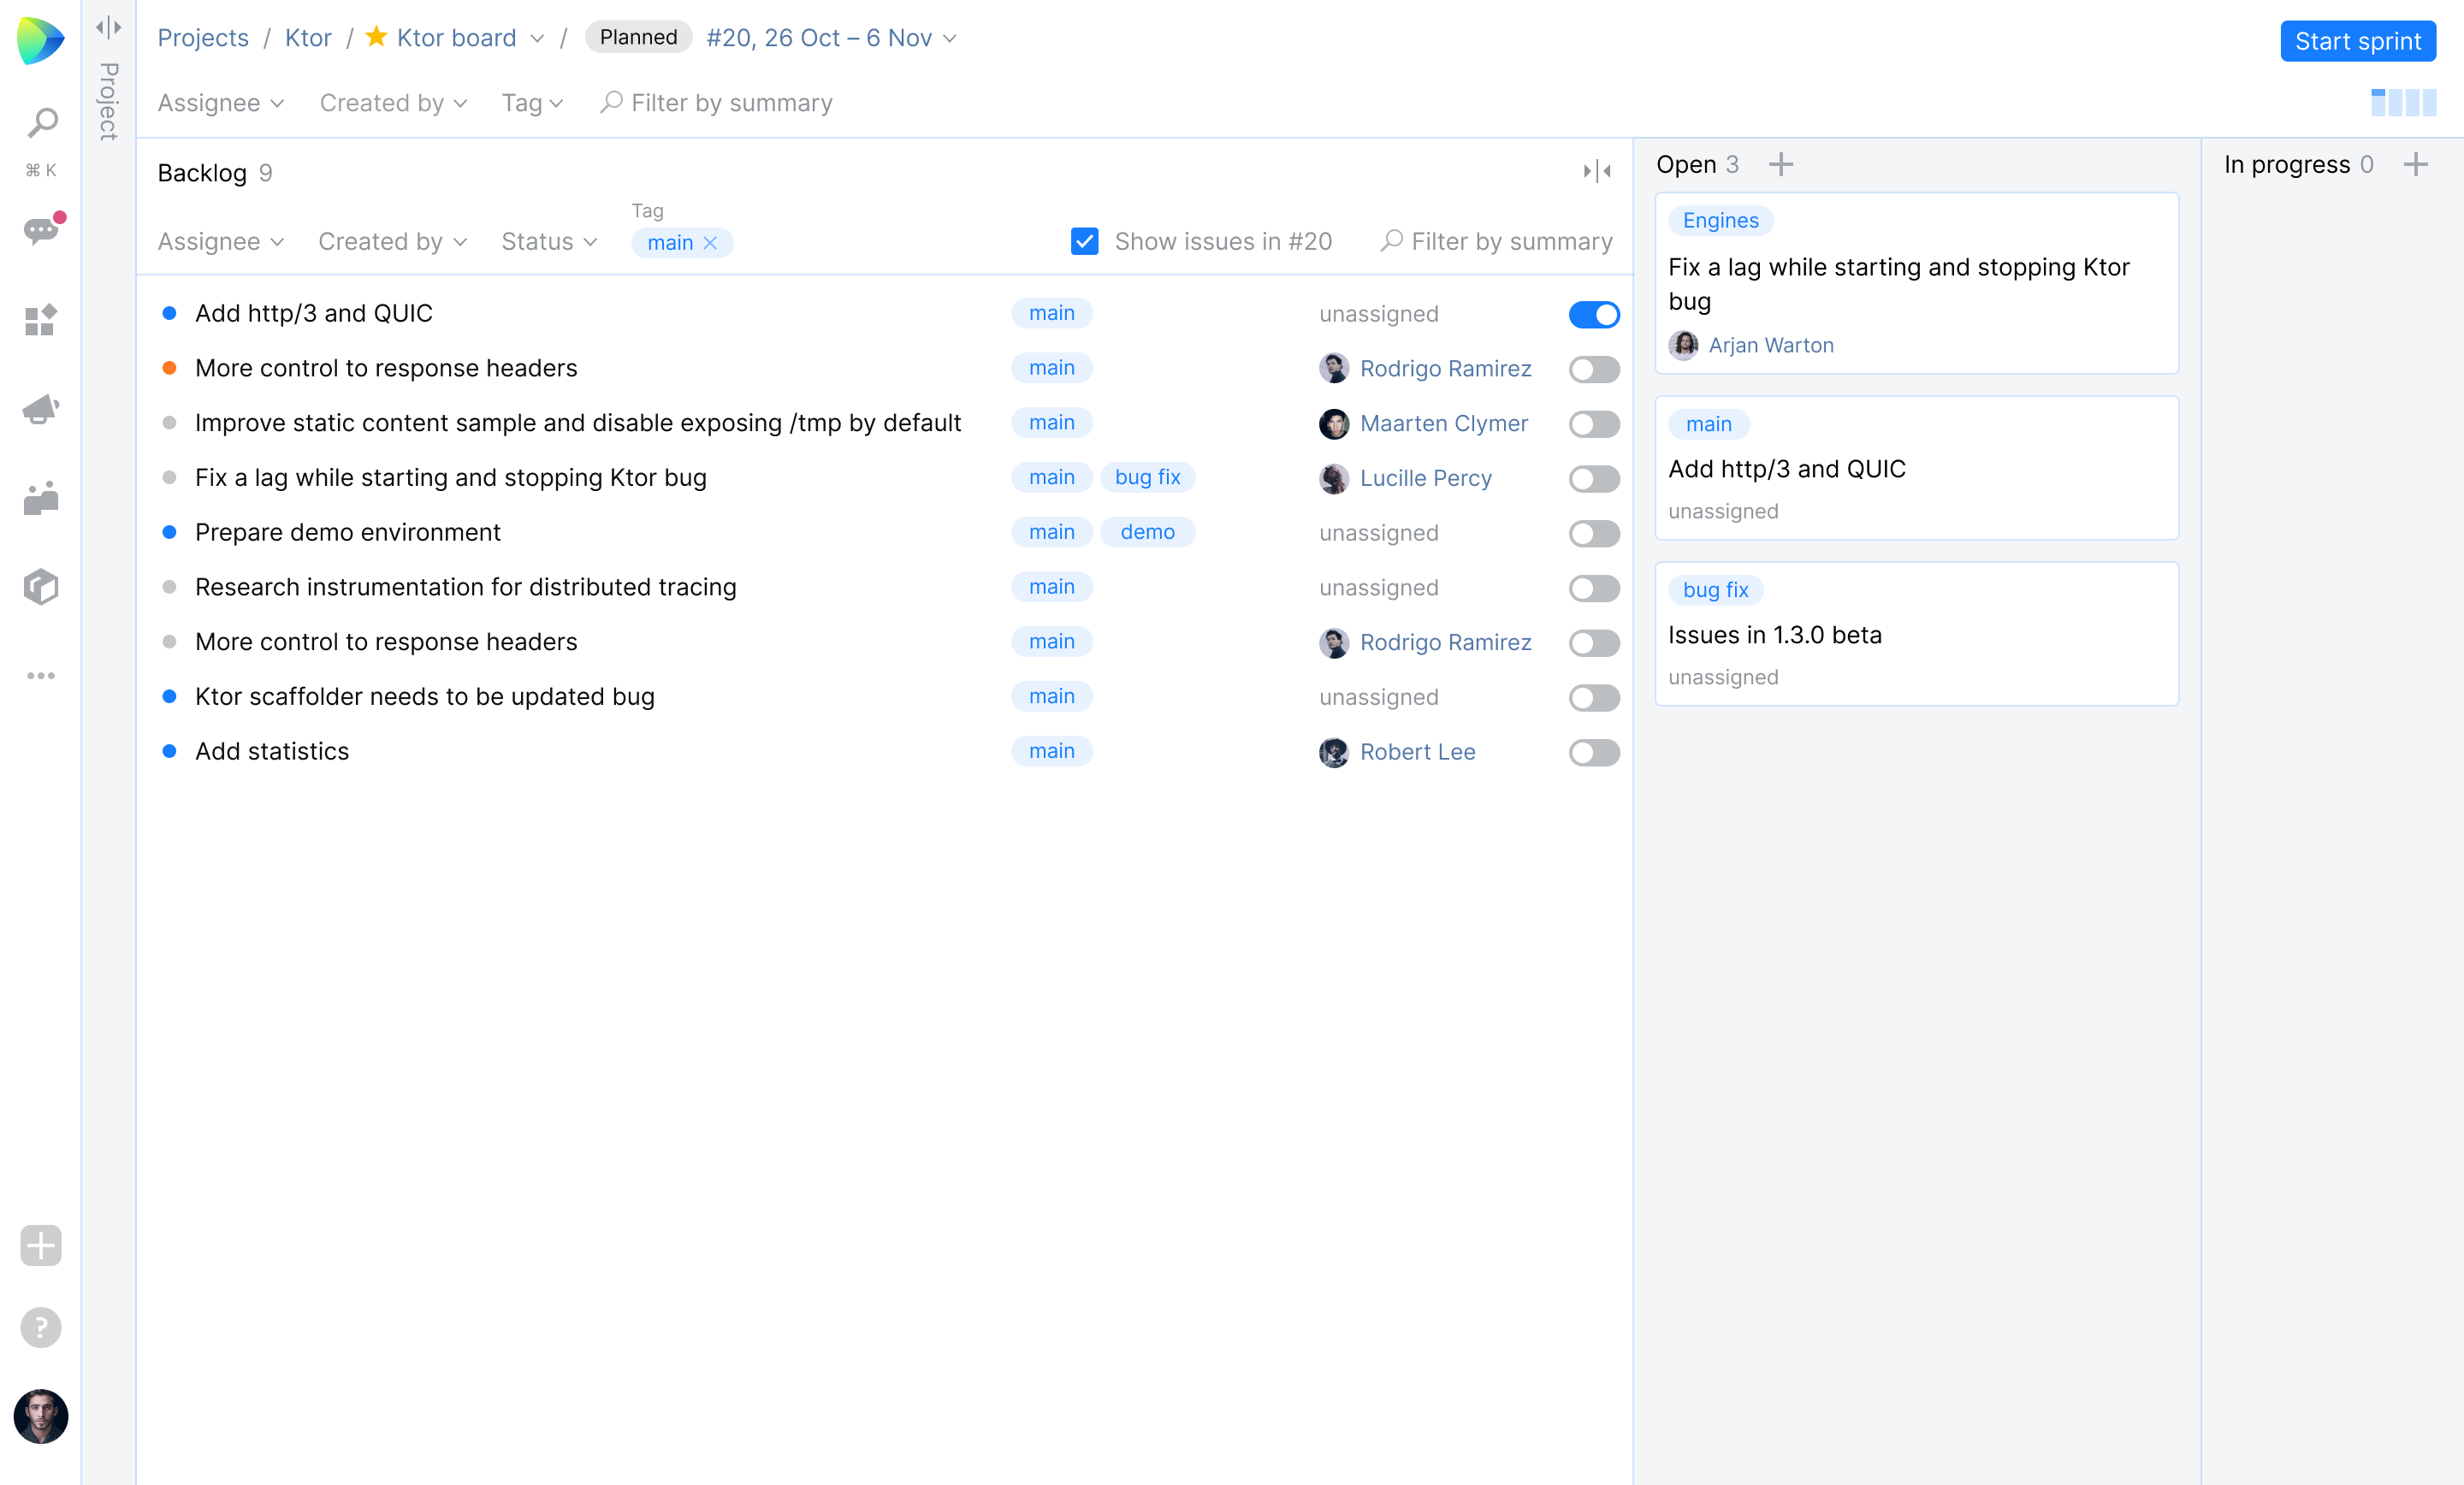Click the bug fix tag in the backlog

[x=1147, y=477]
